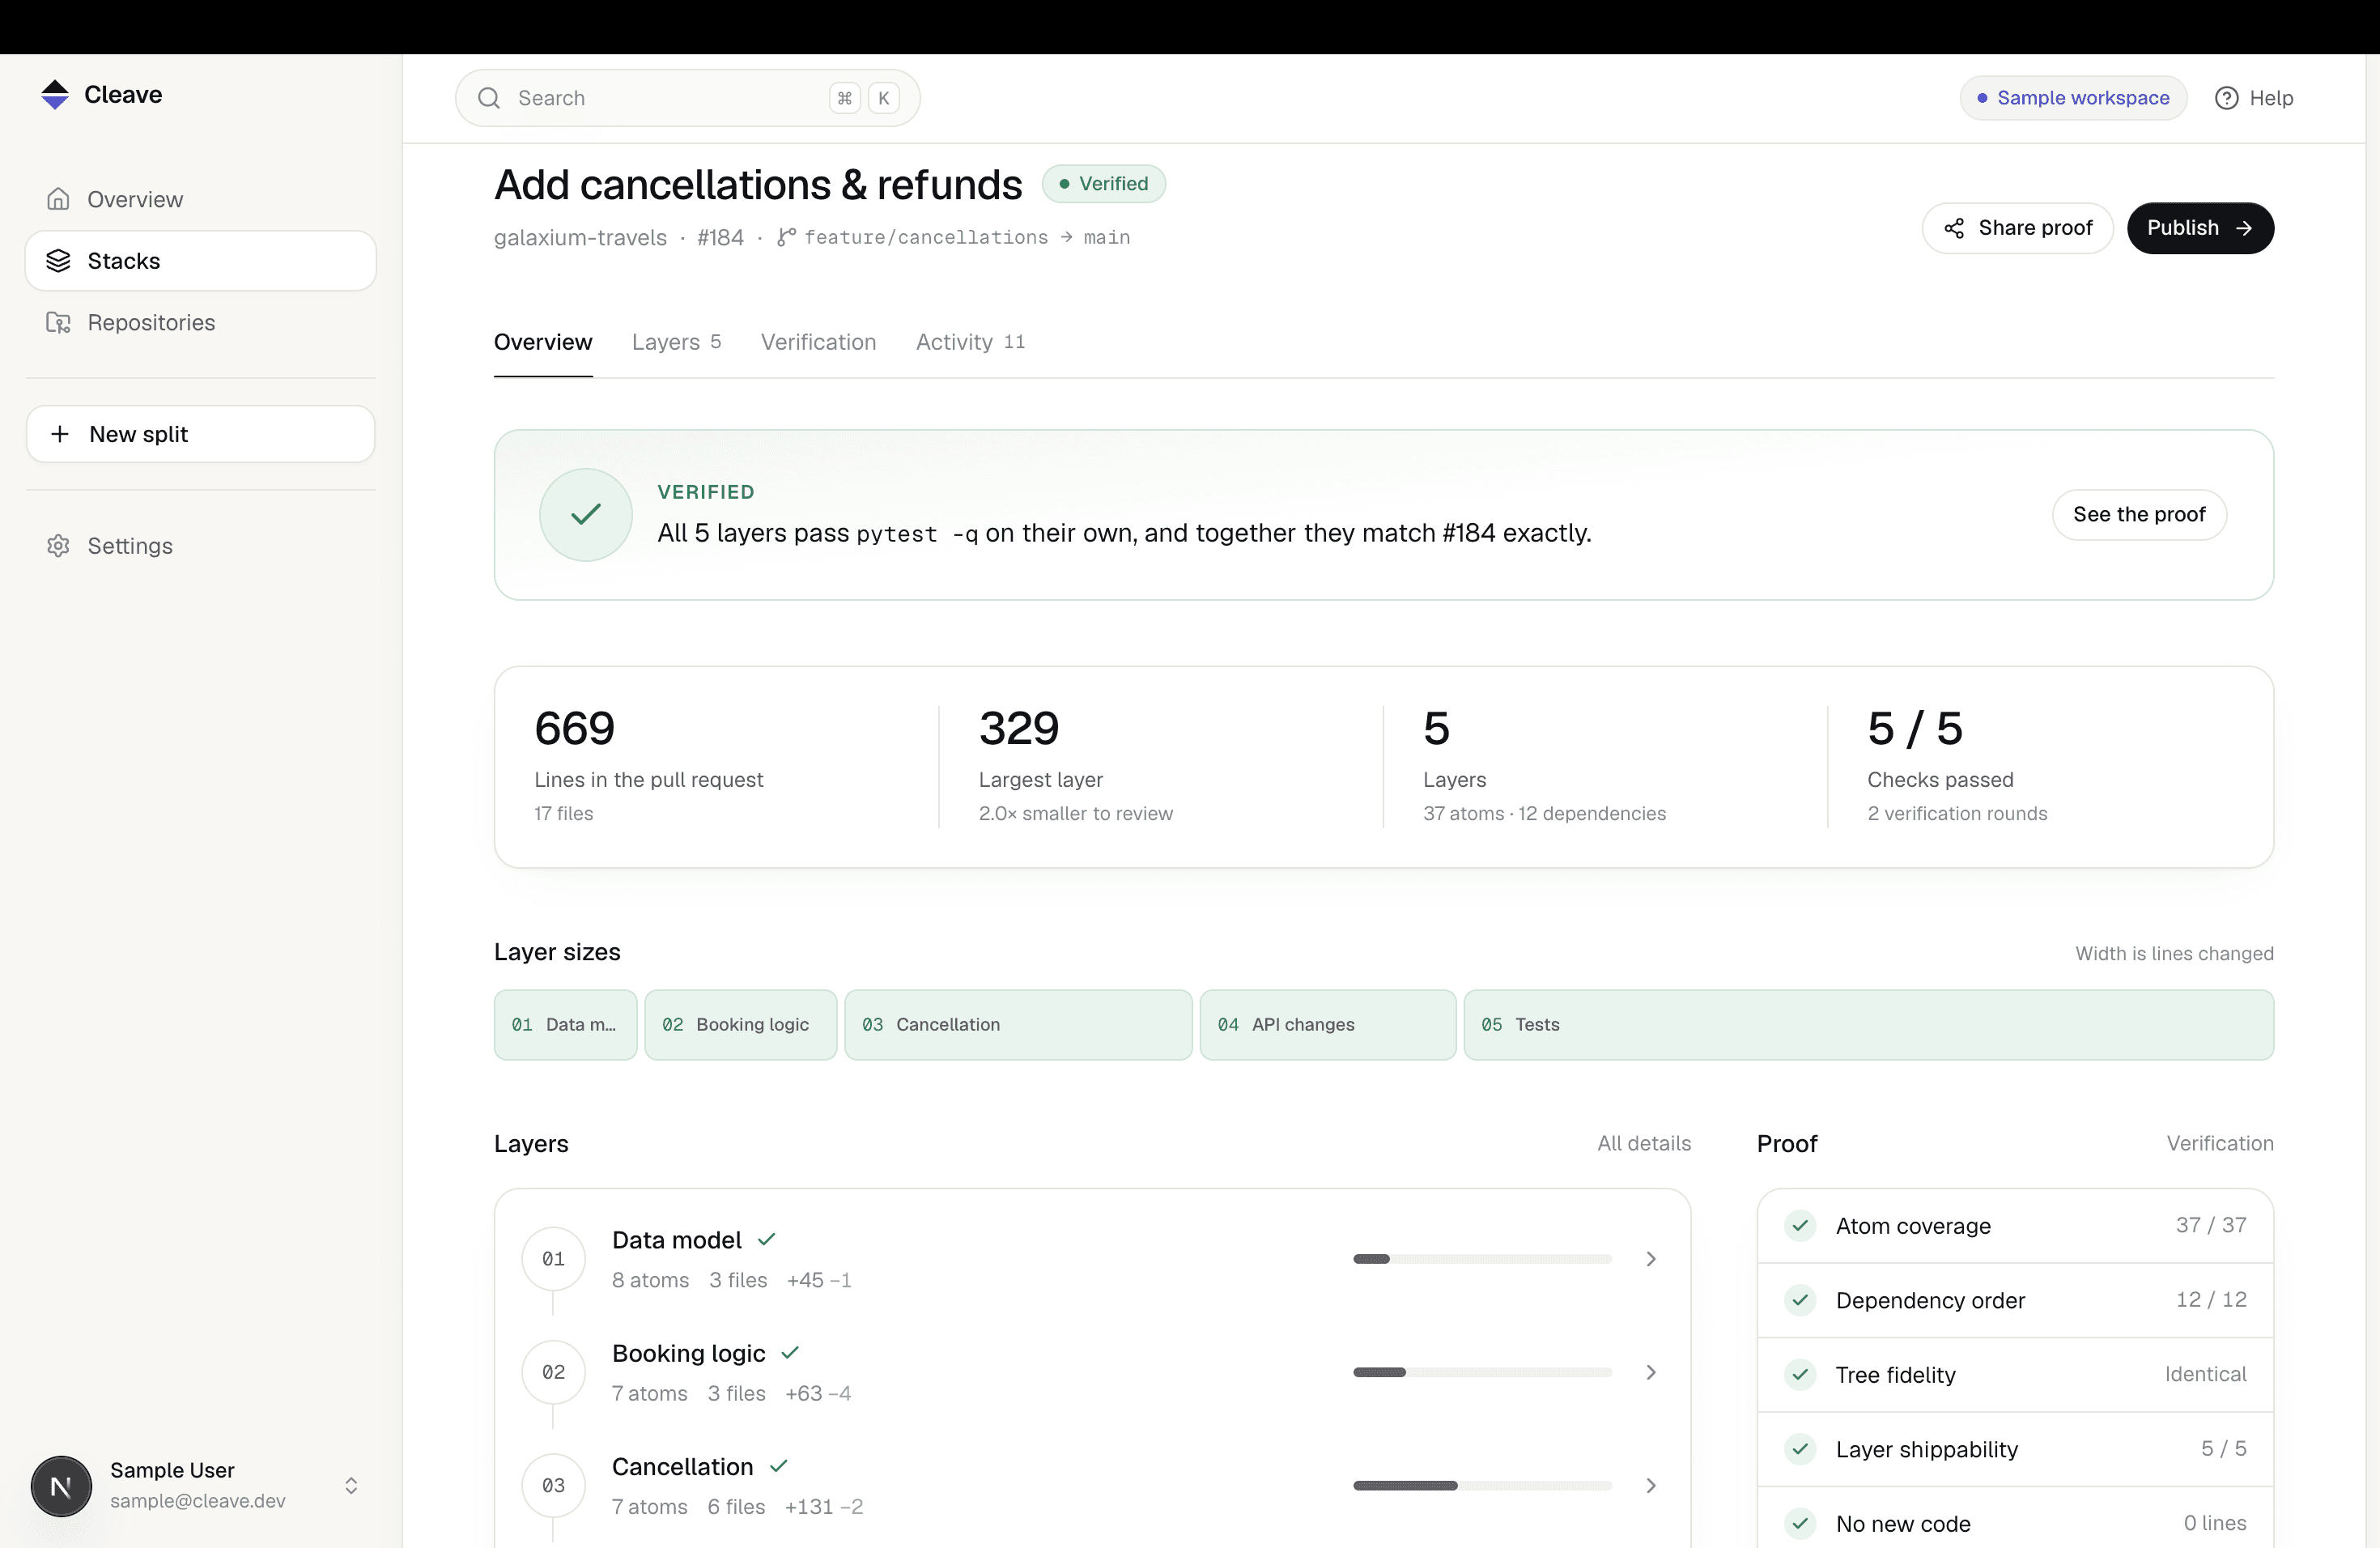The height and width of the screenshot is (1548, 2380).
Task: Click the Dependency order check icon
Action: [x=1800, y=1300]
